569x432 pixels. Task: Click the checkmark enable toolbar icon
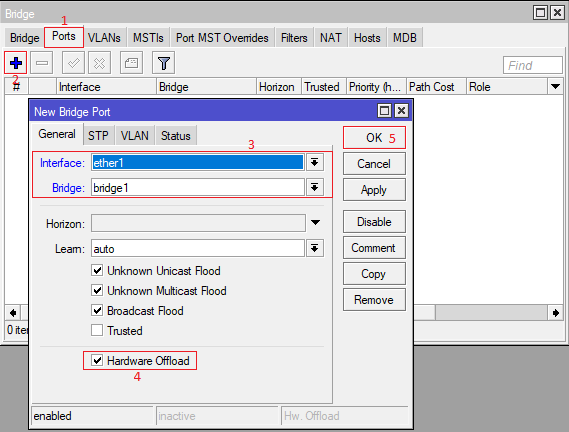(73, 63)
